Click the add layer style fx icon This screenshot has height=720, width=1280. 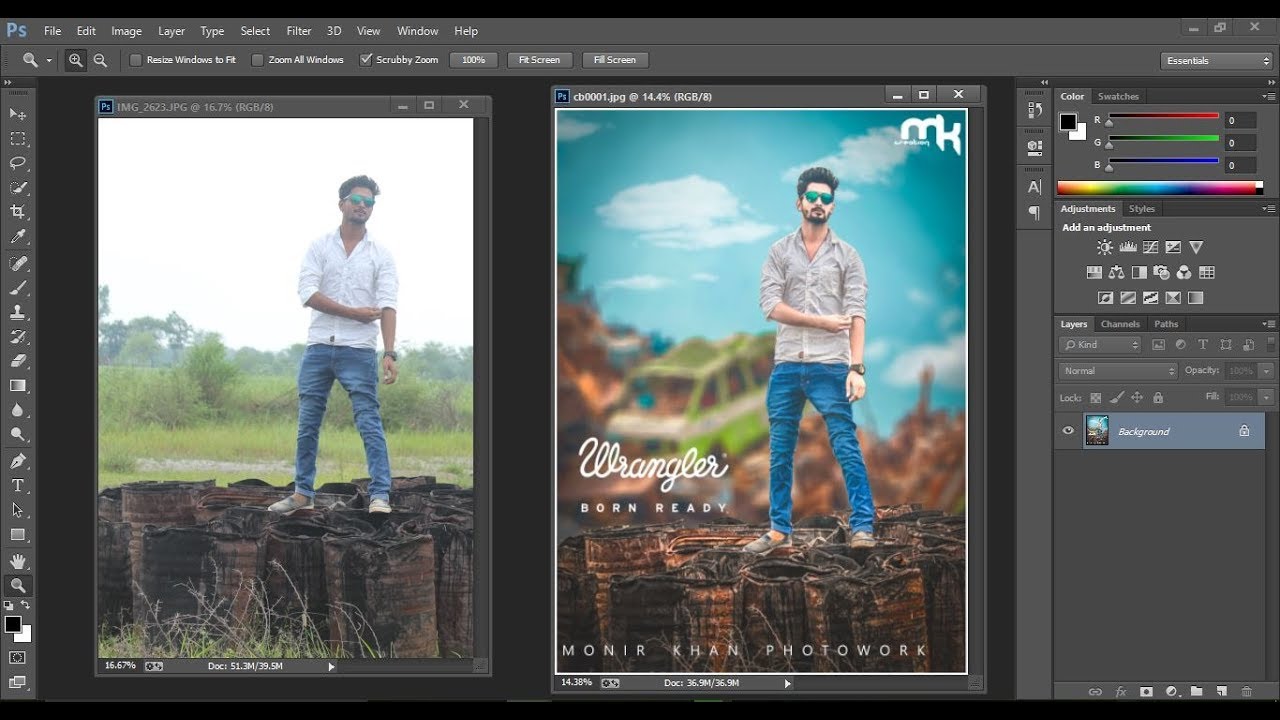[x=1121, y=691]
